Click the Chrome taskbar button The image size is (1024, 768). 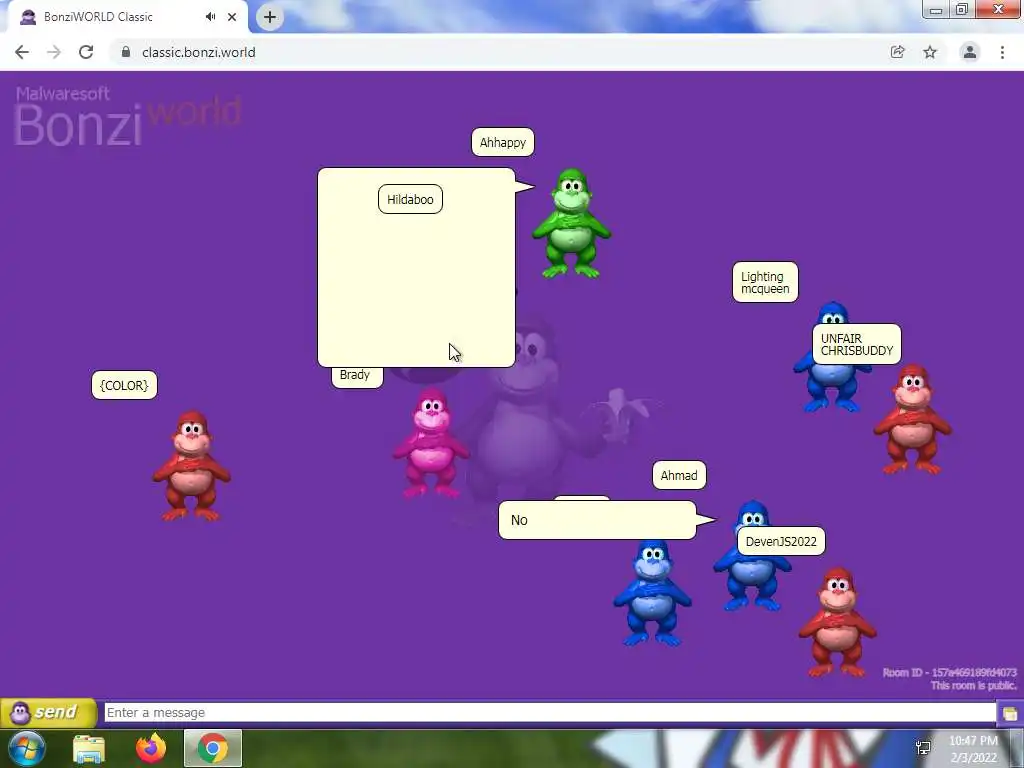(213, 748)
